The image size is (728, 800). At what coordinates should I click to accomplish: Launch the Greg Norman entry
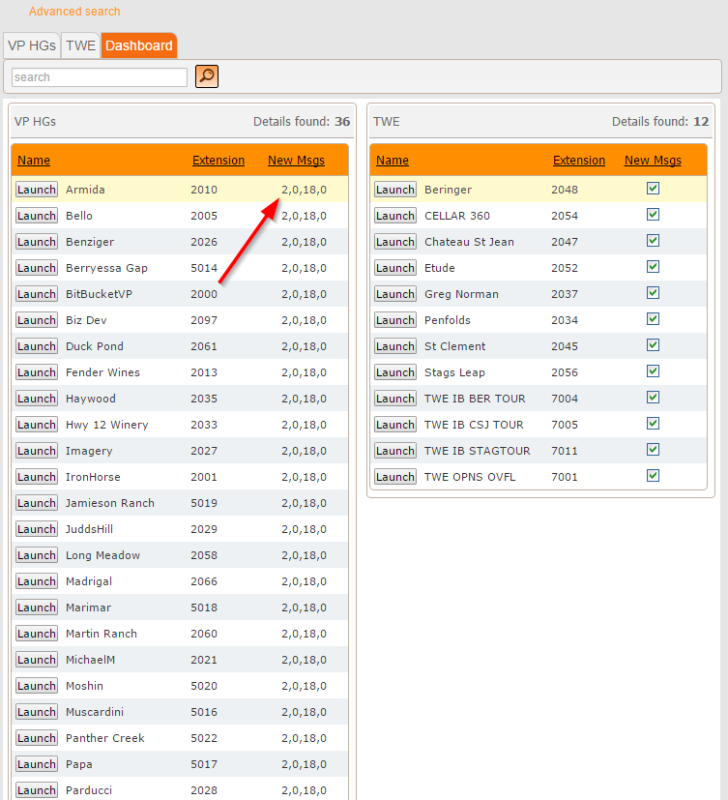point(395,294)
